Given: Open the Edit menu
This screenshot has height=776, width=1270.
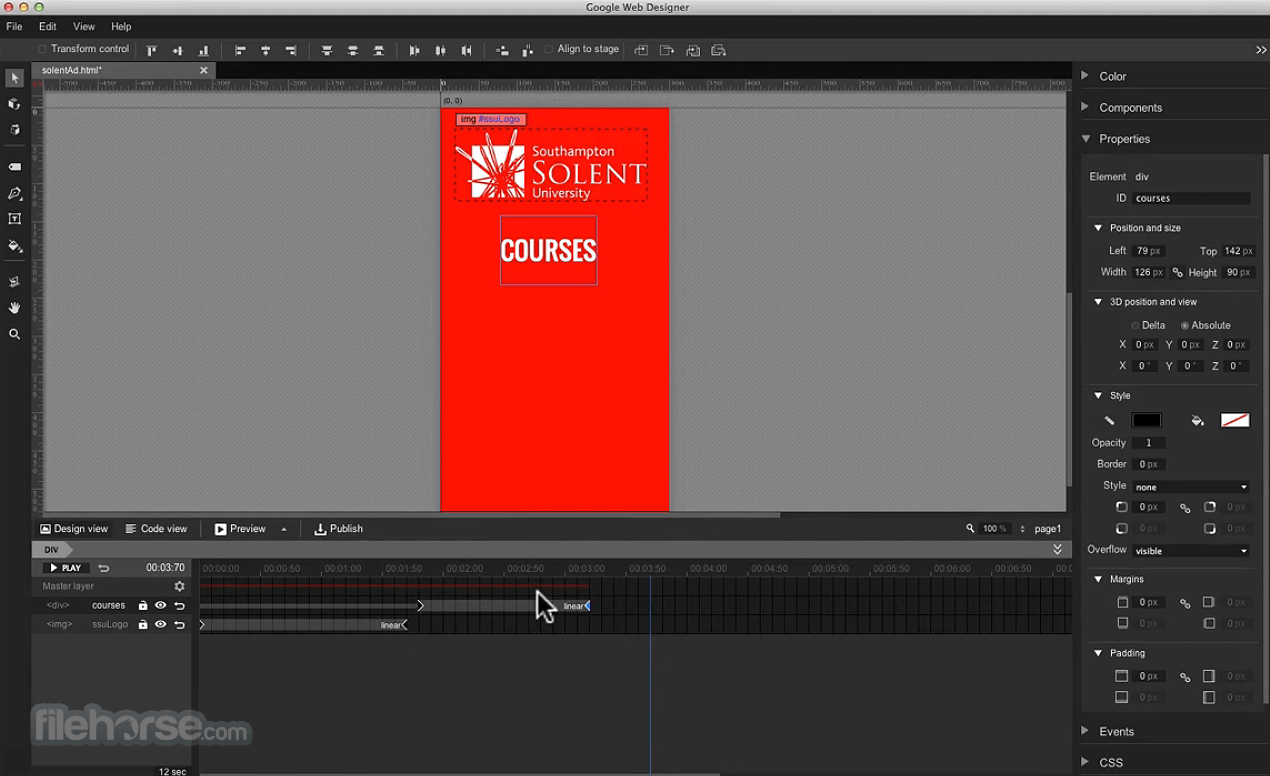Looking at the screenshot, I should coord(48,27).
